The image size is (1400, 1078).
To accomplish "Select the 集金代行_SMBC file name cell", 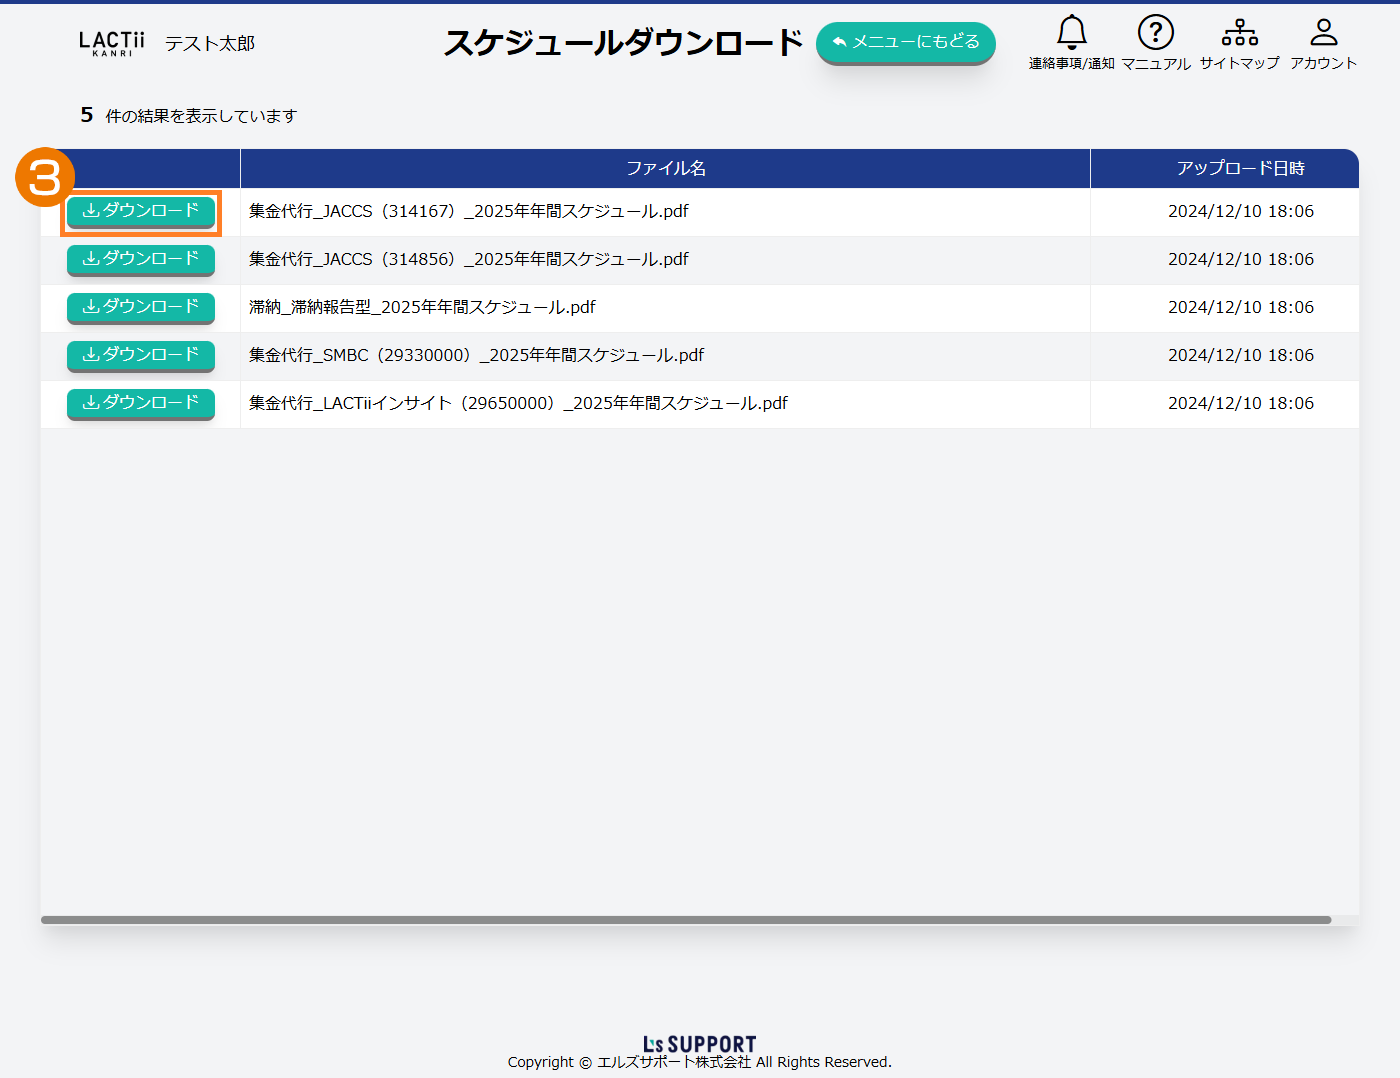I will click(476, 355).
